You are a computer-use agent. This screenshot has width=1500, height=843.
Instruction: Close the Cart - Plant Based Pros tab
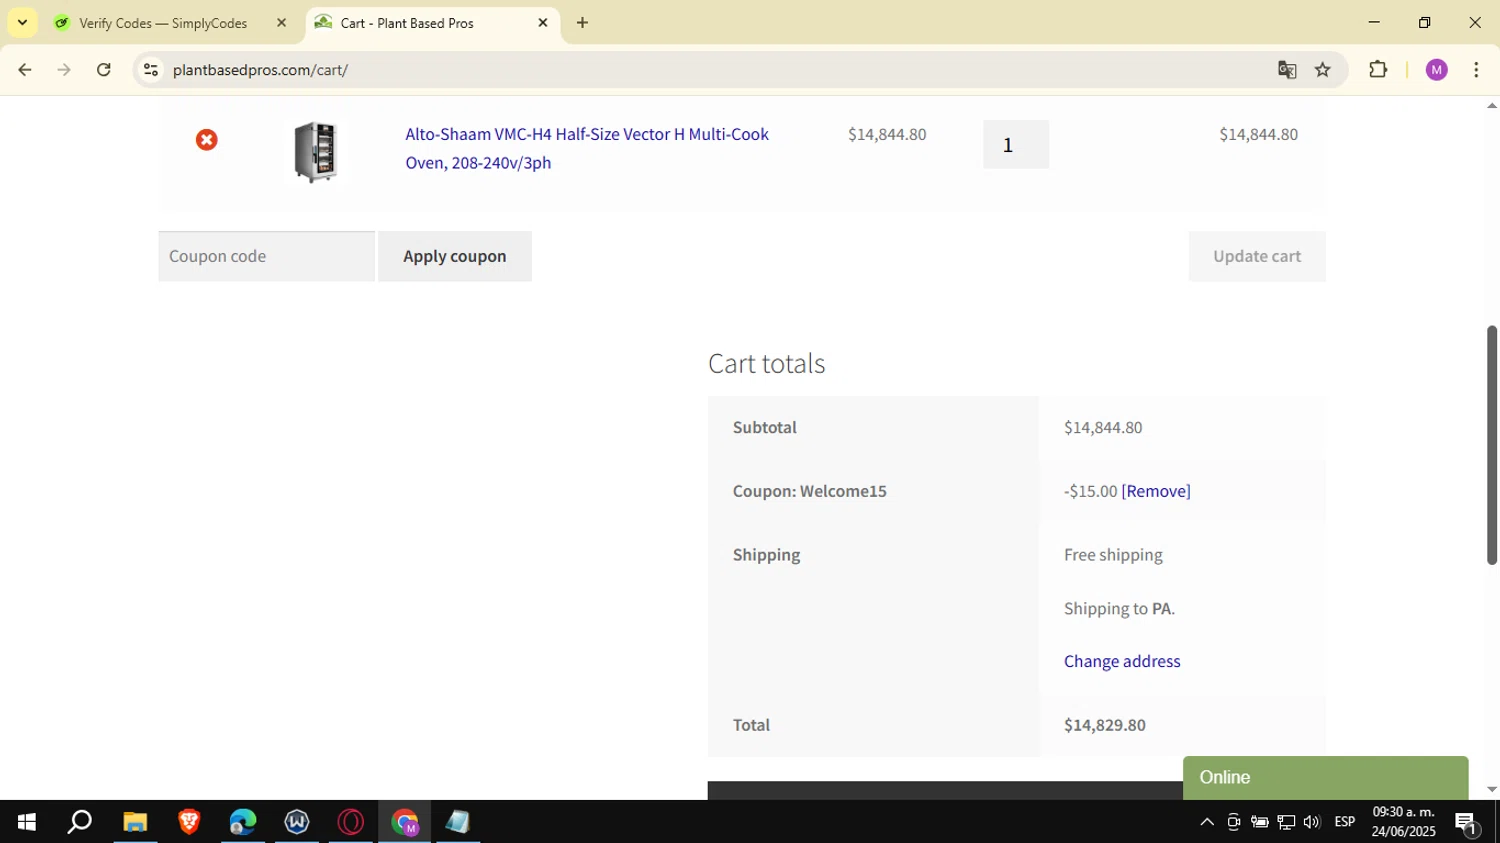[543, 23]
